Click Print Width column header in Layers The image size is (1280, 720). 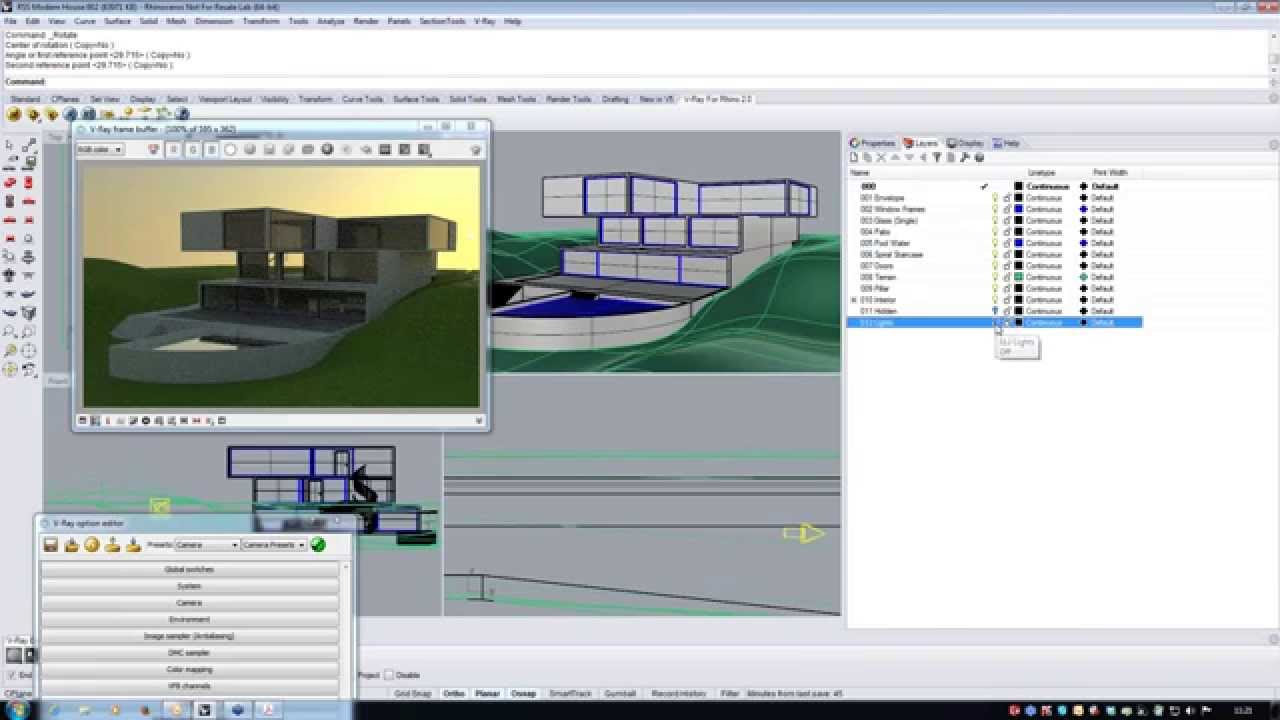coord(1110,173)
